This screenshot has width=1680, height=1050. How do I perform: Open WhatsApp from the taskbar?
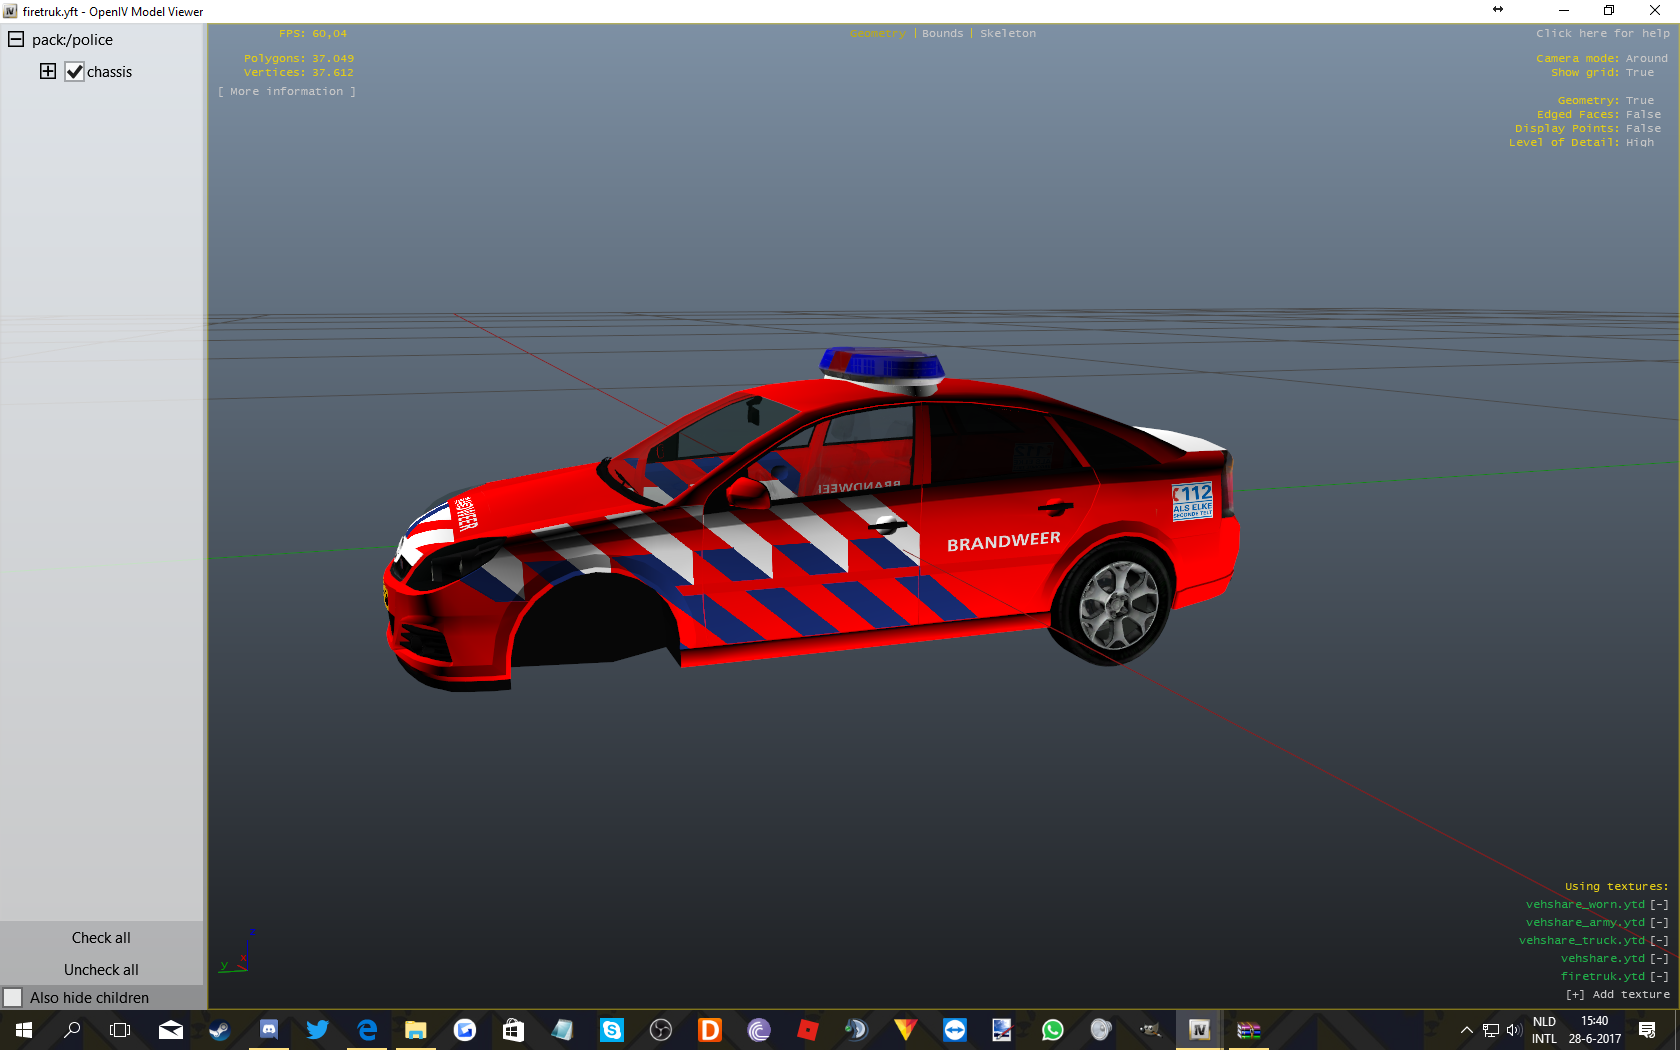[1052, 1030]
